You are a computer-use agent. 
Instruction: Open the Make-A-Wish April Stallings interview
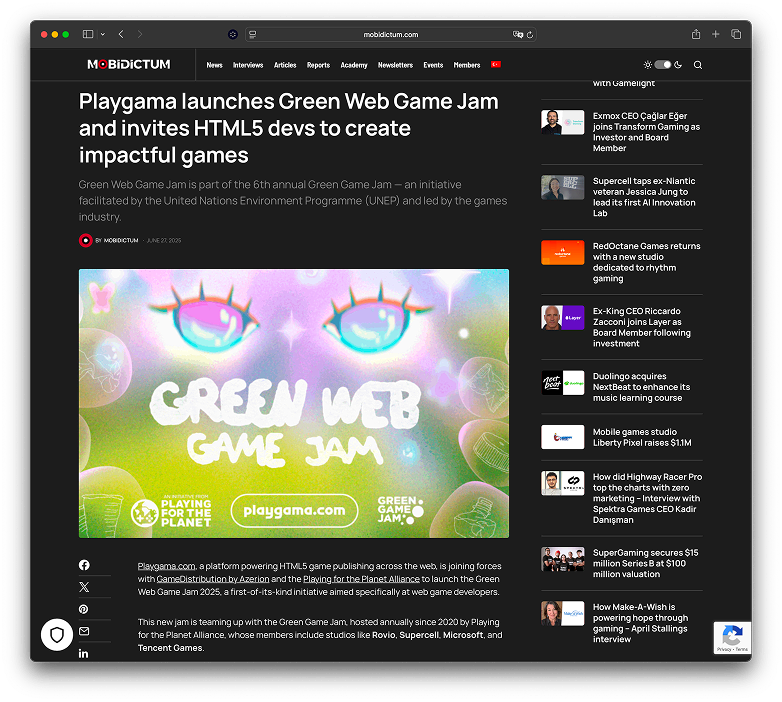click(x=640, y=623)
